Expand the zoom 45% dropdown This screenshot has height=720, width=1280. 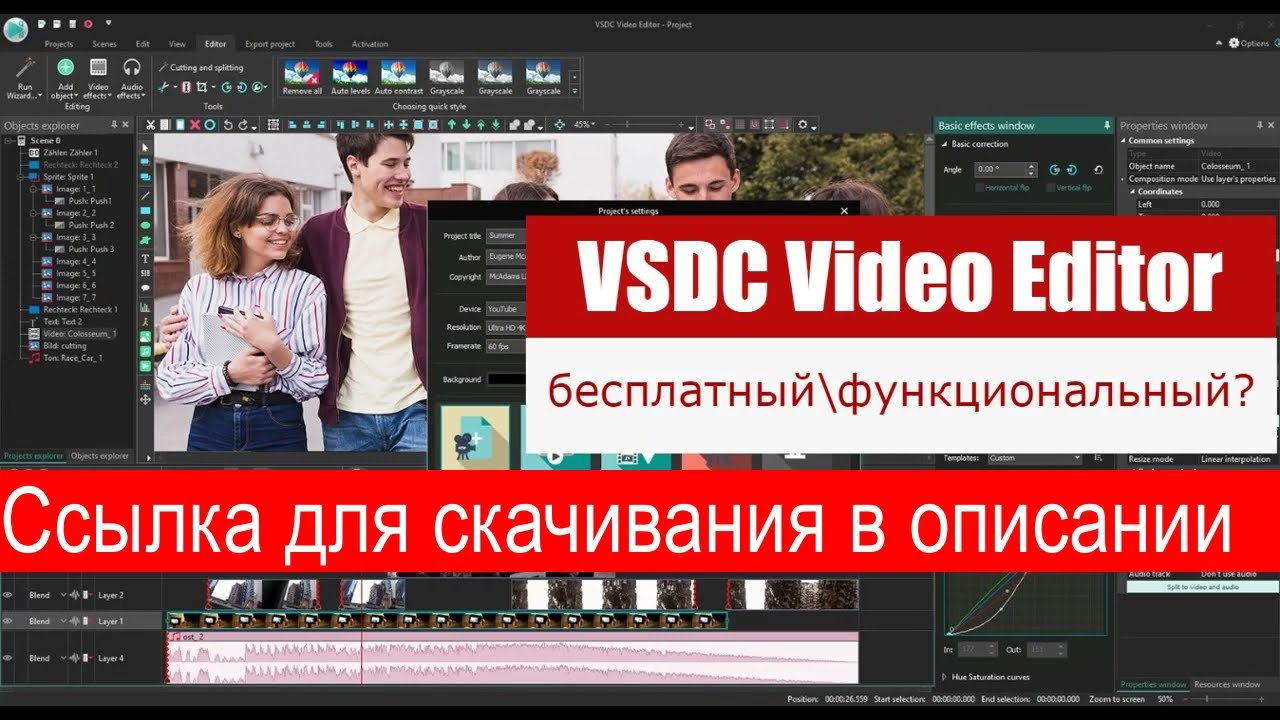click(x=594, y=125)
